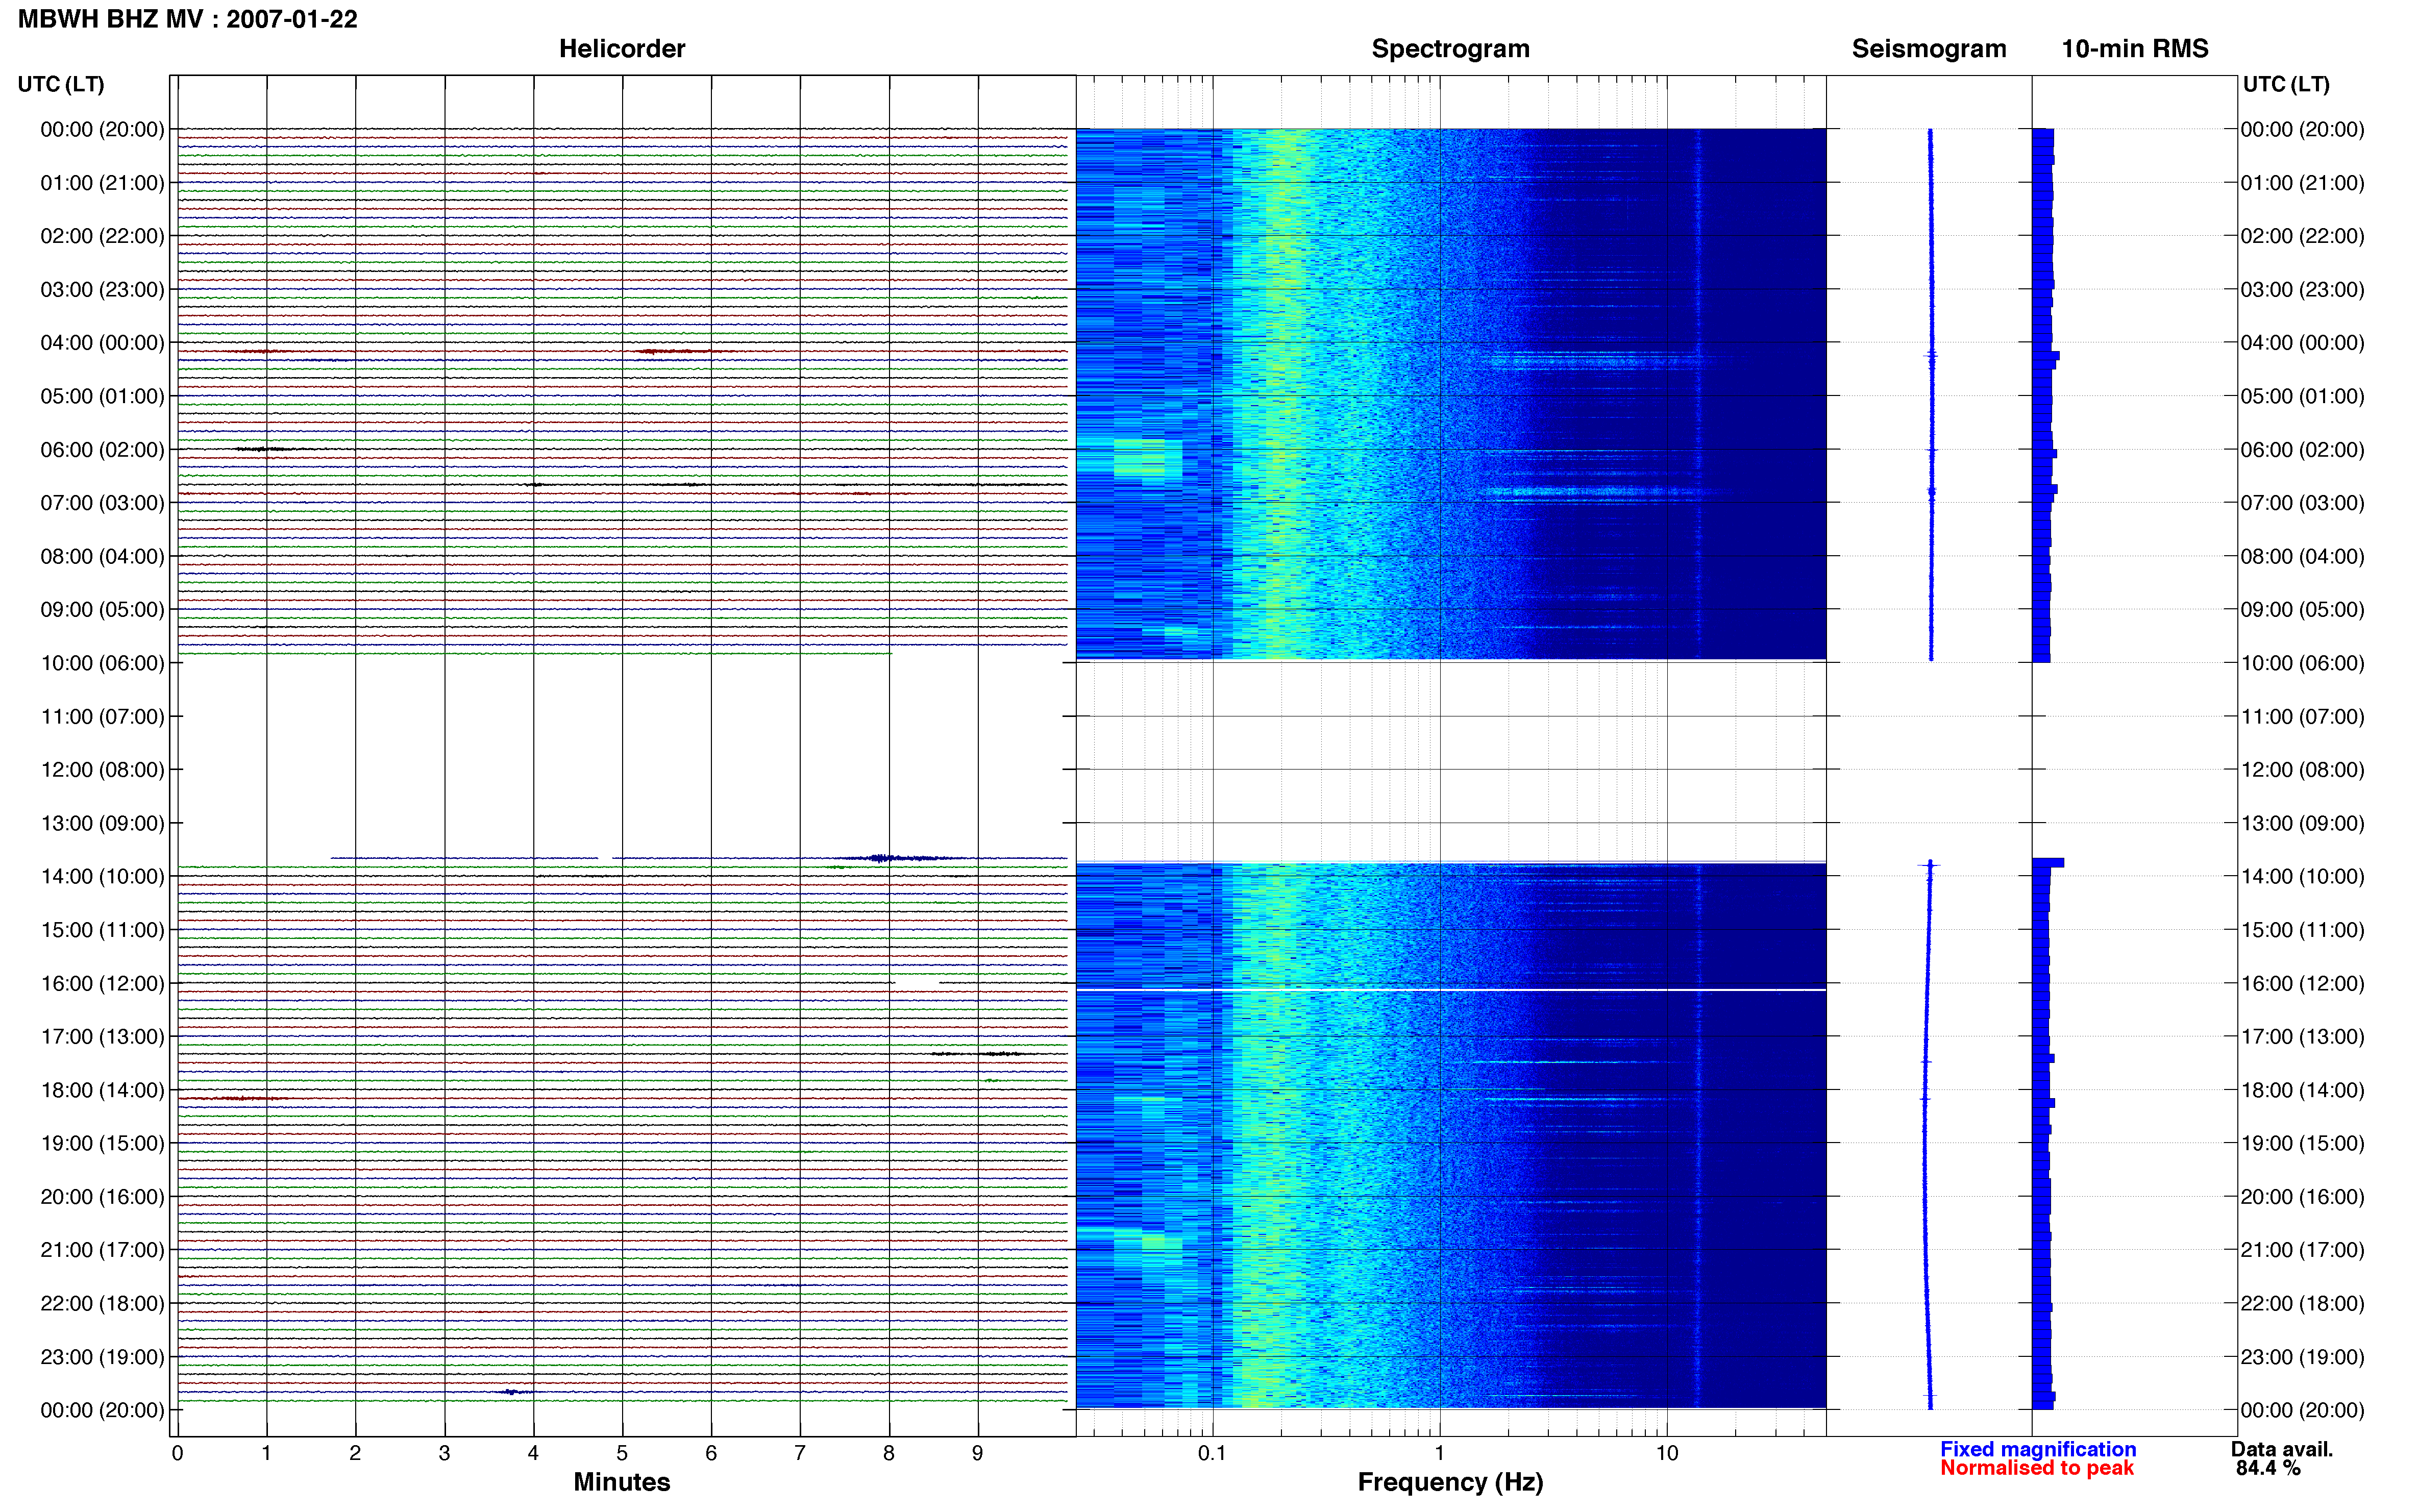Screen dimensions: 2419x1512
Task: Click the "Data avail." label
Action: tap(2282, 1449)
